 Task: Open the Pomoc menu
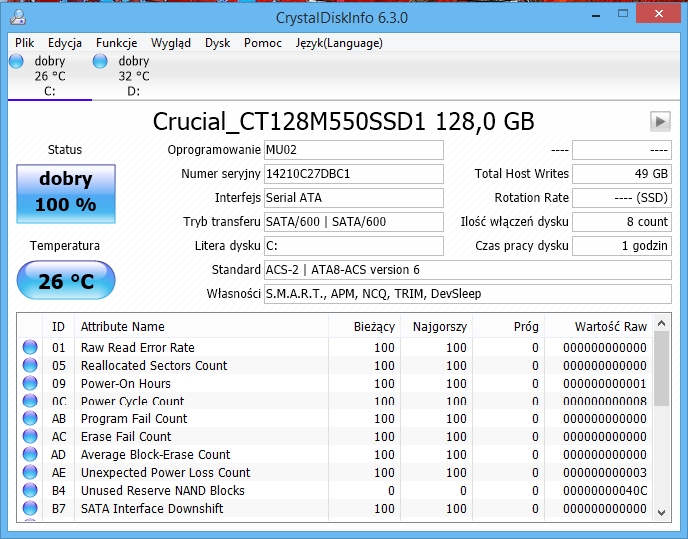[263, 43]
